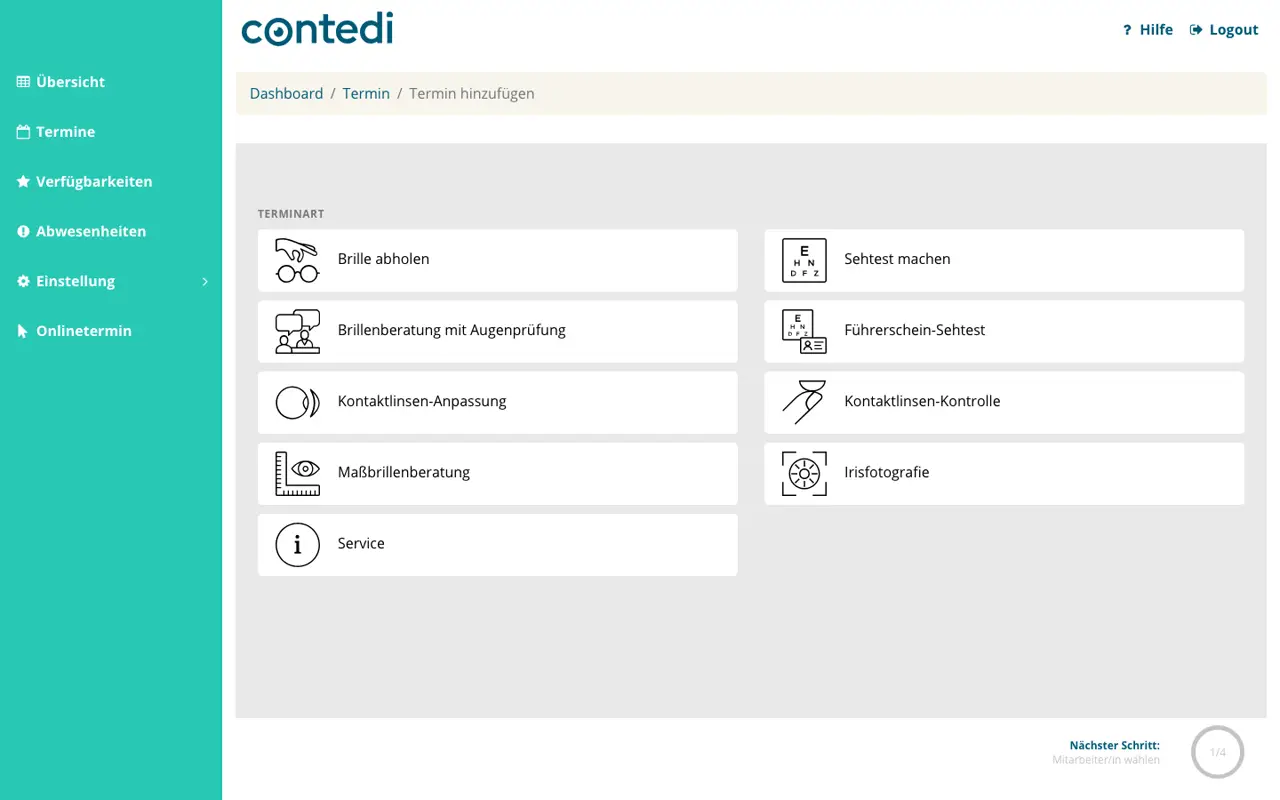Select the fingertip lens icon for Kontaktlinsen-Kontrolle
The width and height of the screenshot is (1280, 800).
[804, 402]
